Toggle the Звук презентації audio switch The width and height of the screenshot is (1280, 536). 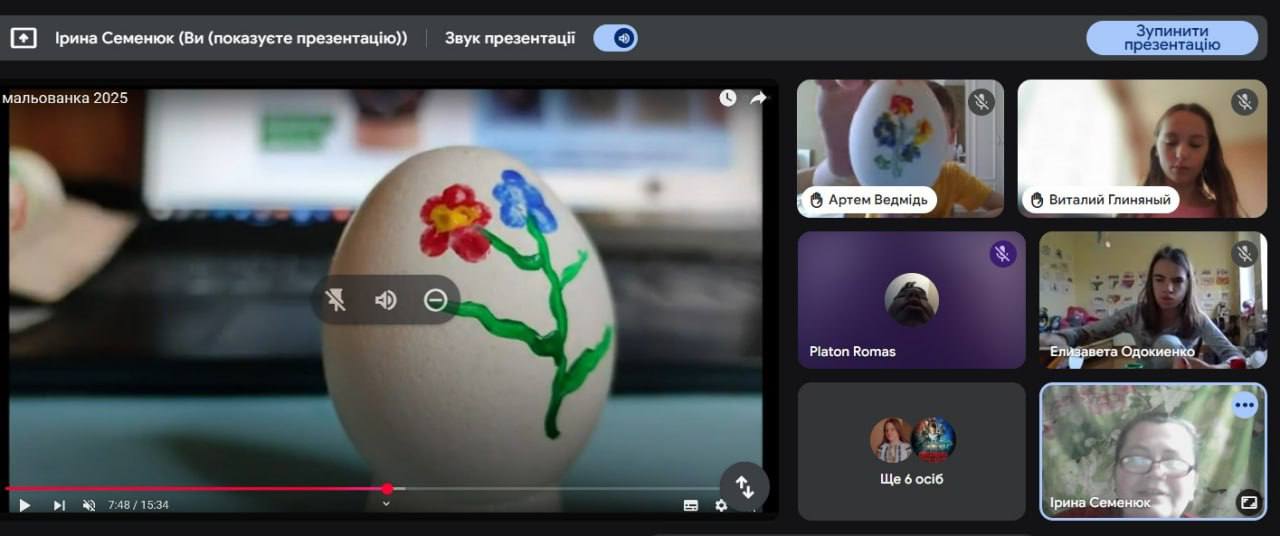[x=615, y=38]
